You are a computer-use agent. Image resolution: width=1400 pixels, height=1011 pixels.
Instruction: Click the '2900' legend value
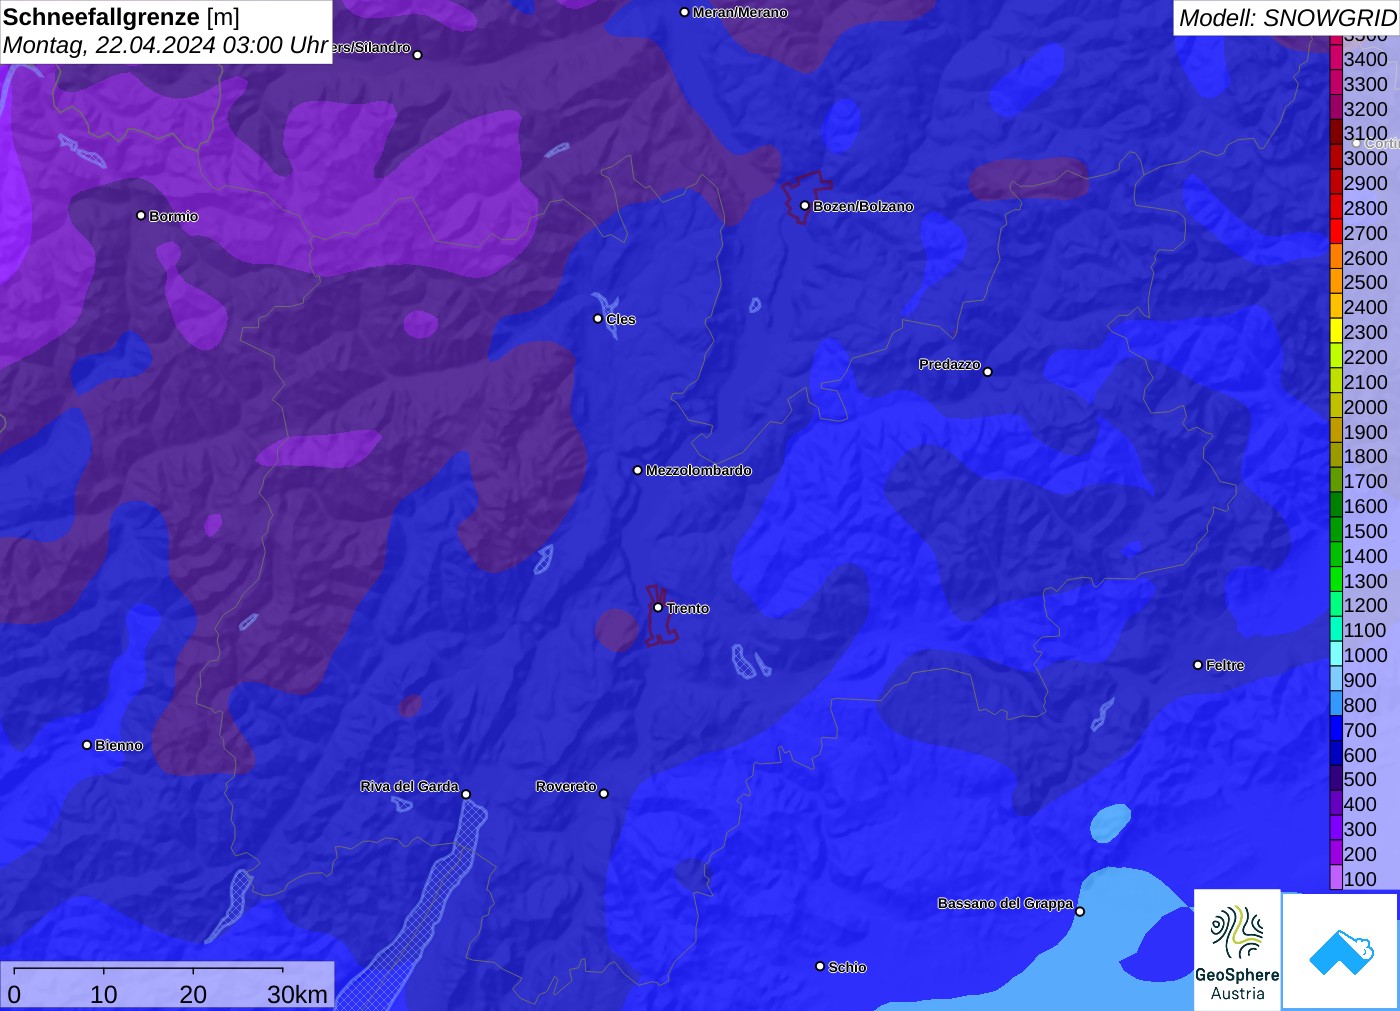[x=1365, y=183]
